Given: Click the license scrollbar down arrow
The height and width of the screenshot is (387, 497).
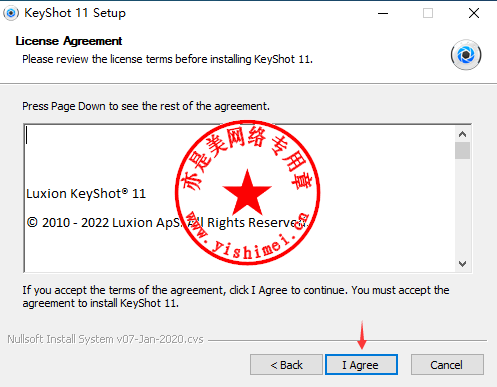Looking at the screenshot, I should coord(462,264).
